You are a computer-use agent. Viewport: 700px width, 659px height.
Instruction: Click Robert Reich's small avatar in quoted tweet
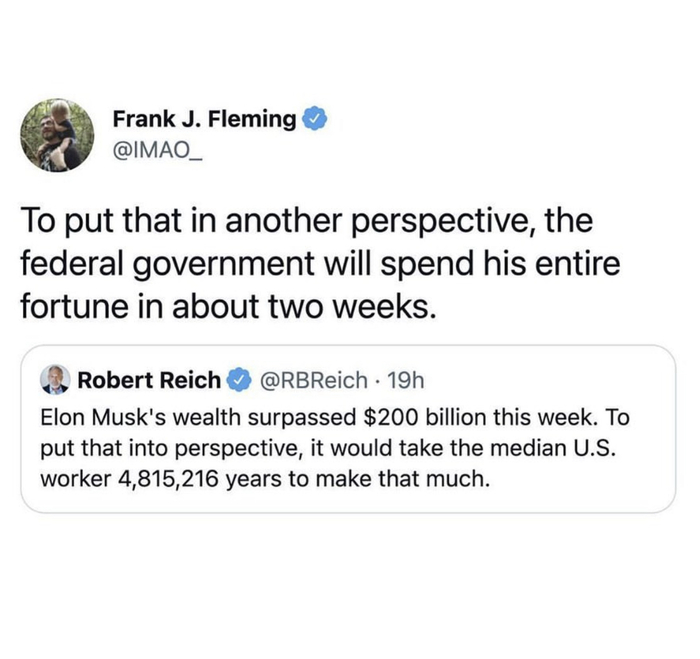coord(54,380)
